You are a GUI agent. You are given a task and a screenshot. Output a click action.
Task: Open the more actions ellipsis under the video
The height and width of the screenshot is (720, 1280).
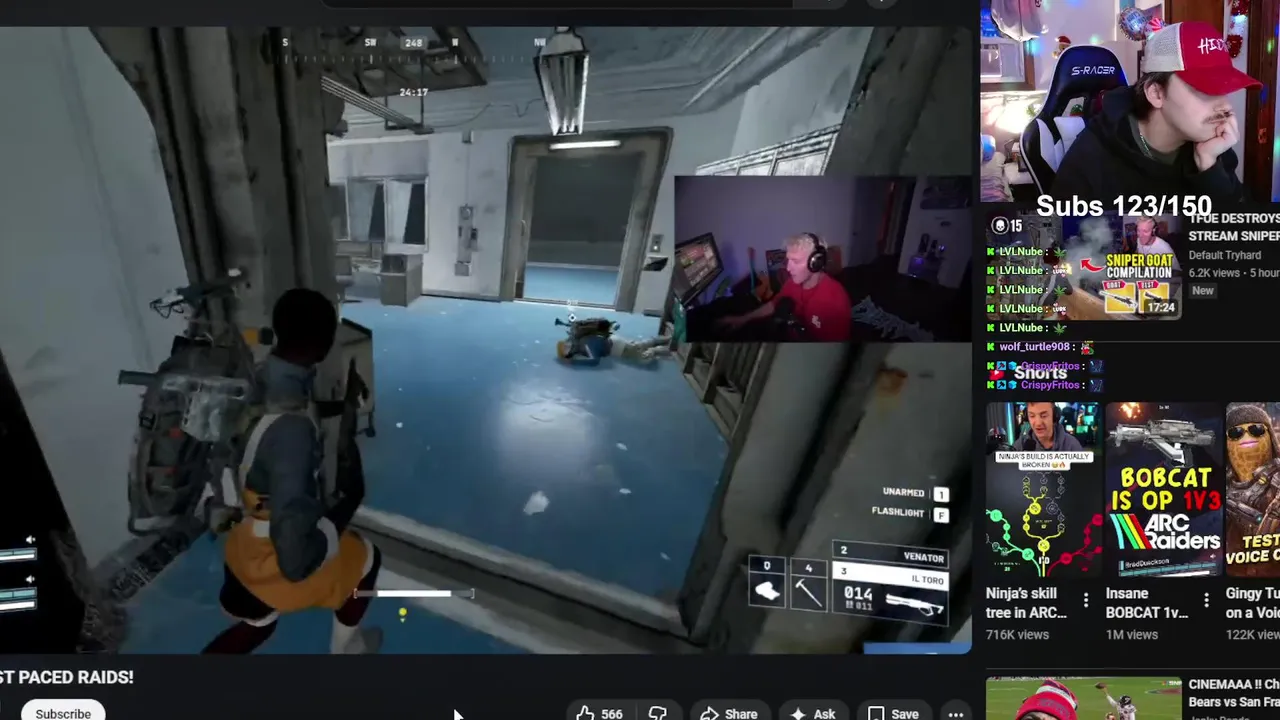pos(955,713)
